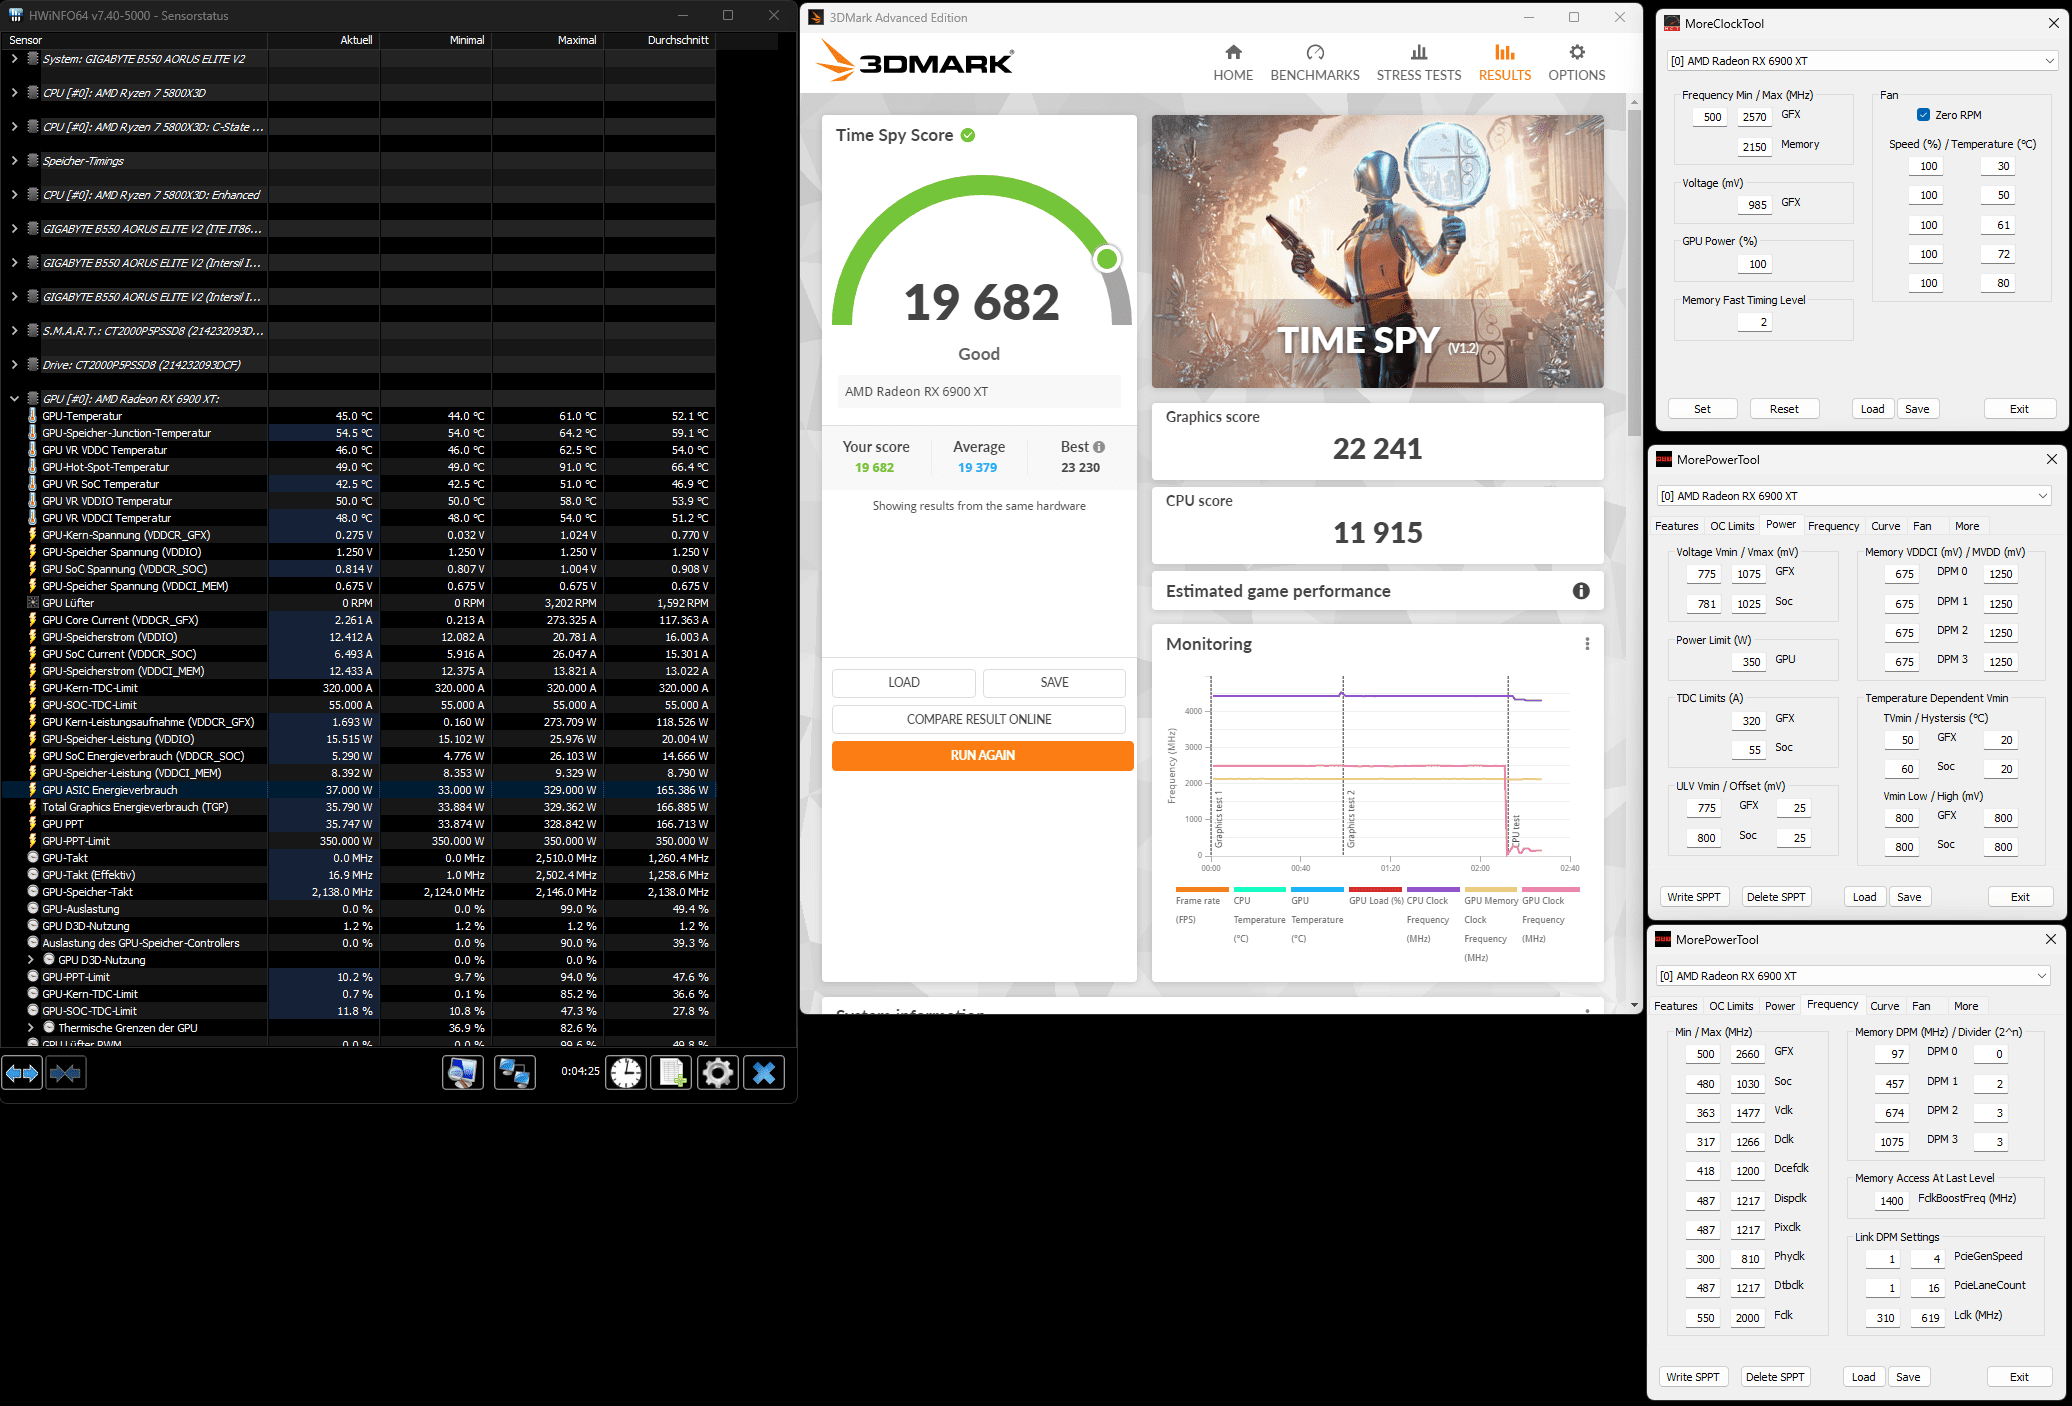
Task: Open the BENCHMARKS tab in 3DMark
Action: click(1314, 62)
